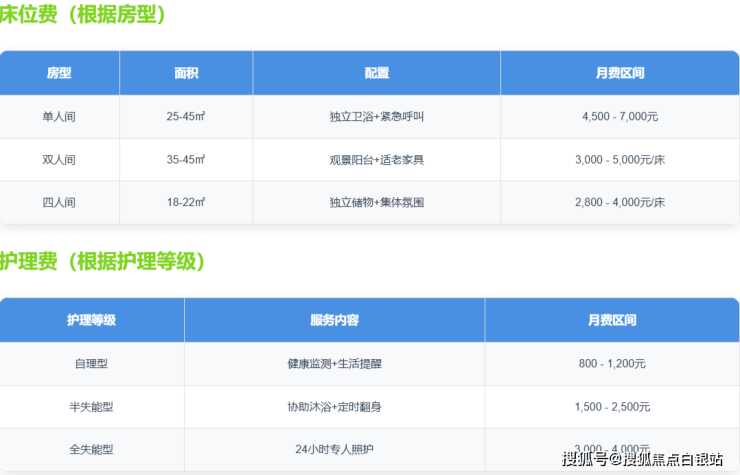
Task: Select the 半失能型 row label
Action: [91, 407]
